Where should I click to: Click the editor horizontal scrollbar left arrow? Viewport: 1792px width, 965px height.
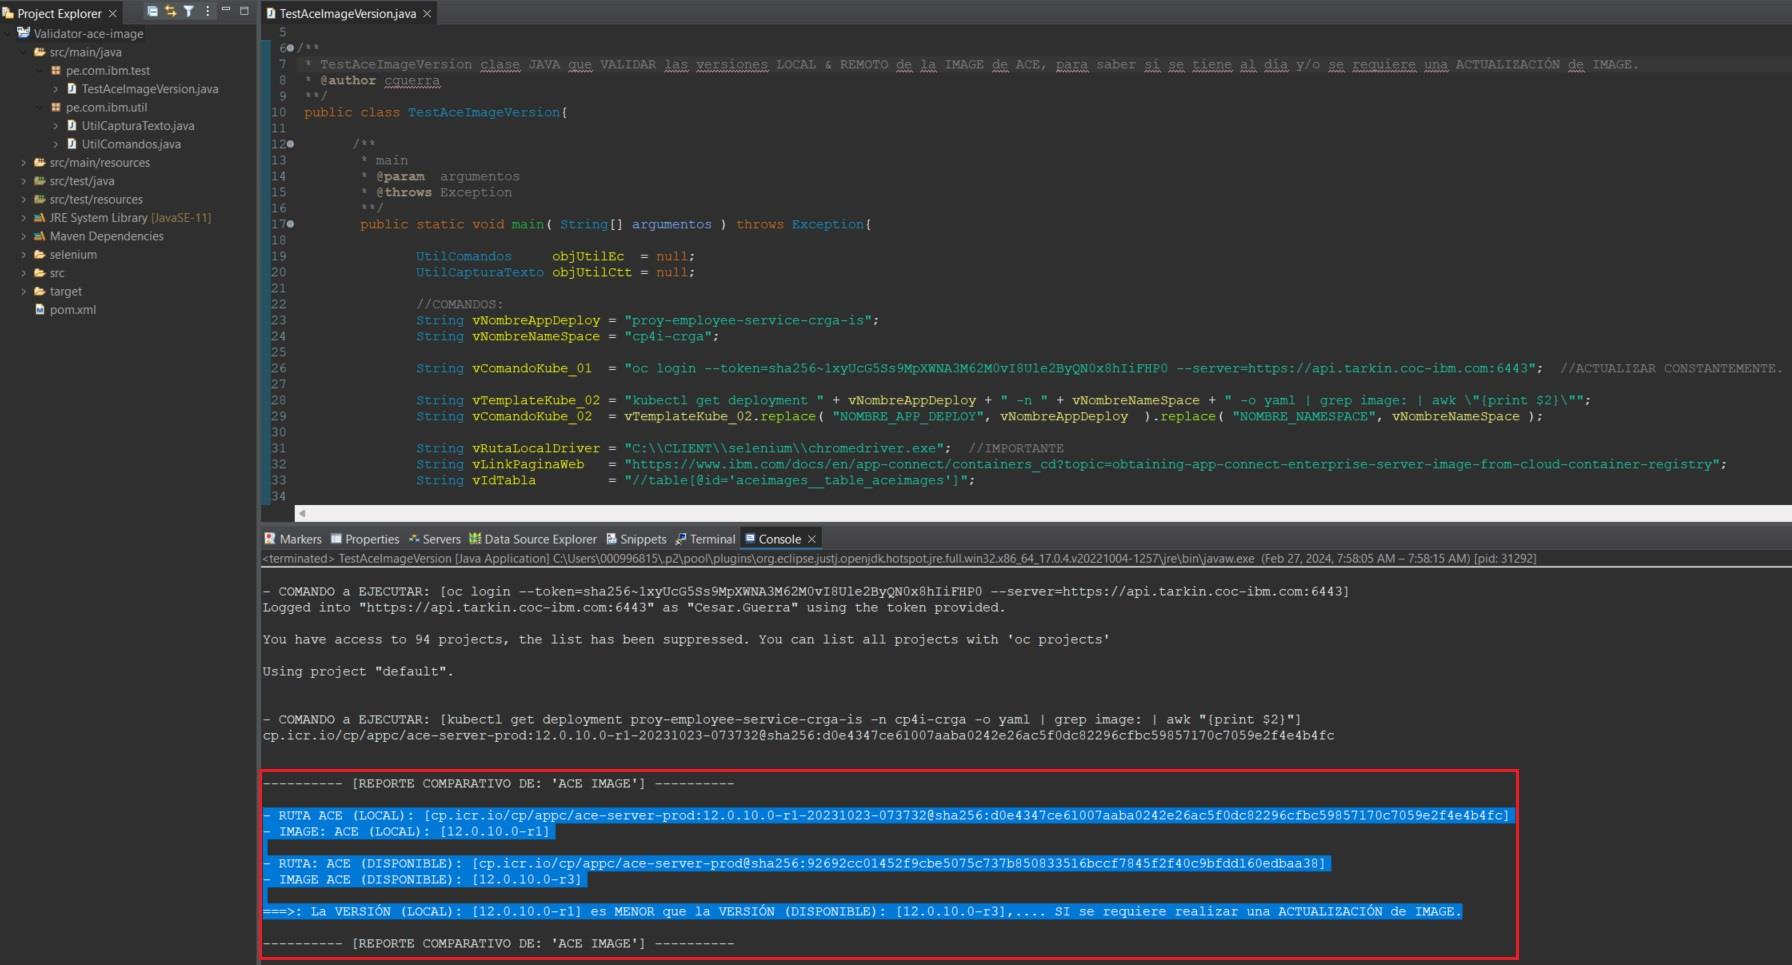click(x=302, y=513)
